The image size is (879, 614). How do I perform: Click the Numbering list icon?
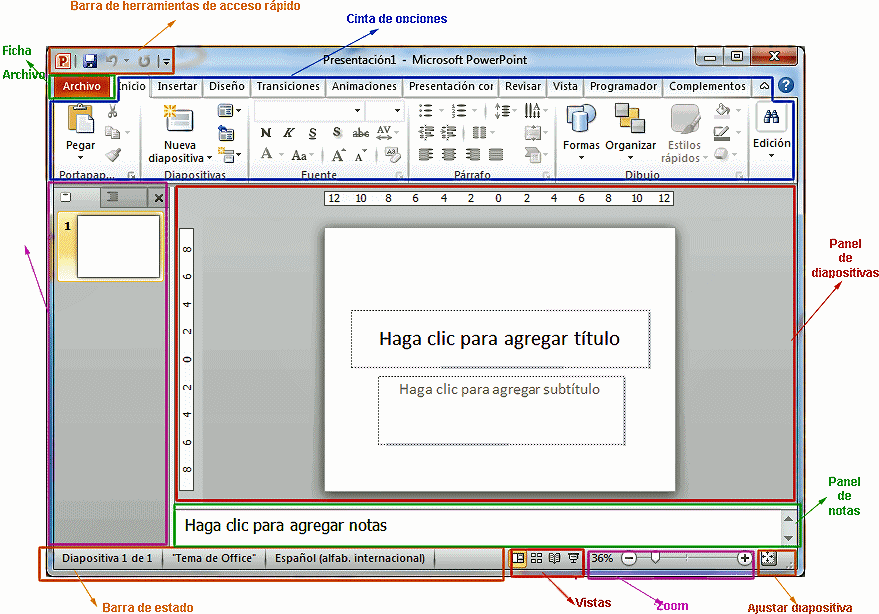[459, 110]
